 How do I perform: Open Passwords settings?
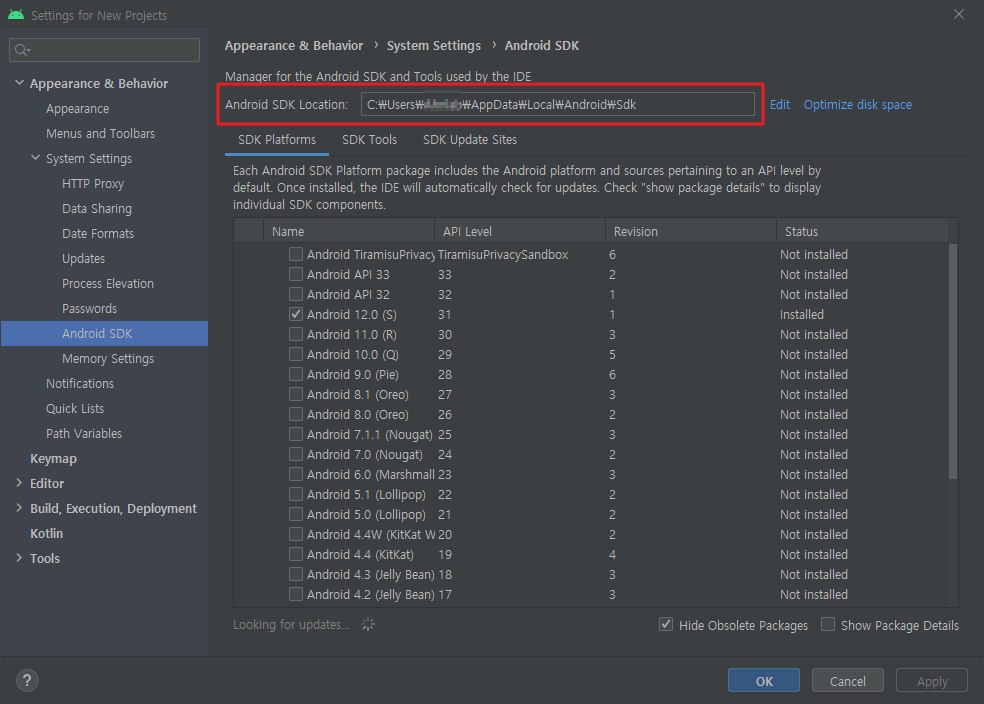tap(89, 309)
